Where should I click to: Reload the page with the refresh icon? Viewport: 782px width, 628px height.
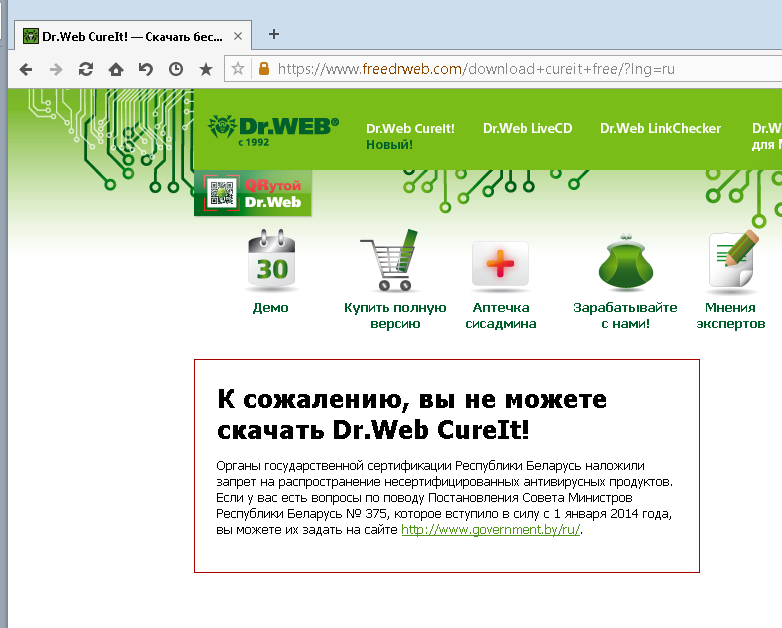pyautogui.click(x=86, y=69)
